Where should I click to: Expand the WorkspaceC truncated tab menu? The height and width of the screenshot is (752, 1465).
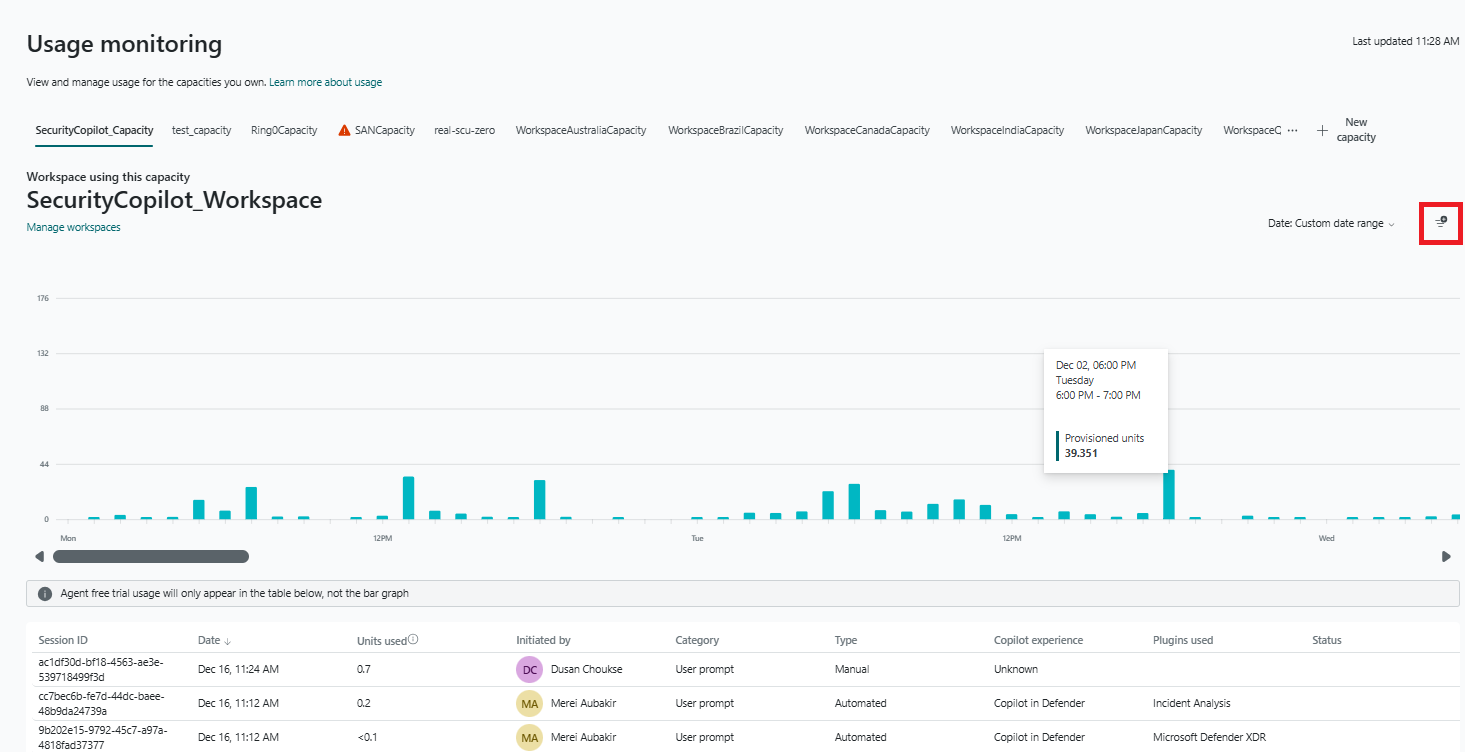pos(1254,129)
